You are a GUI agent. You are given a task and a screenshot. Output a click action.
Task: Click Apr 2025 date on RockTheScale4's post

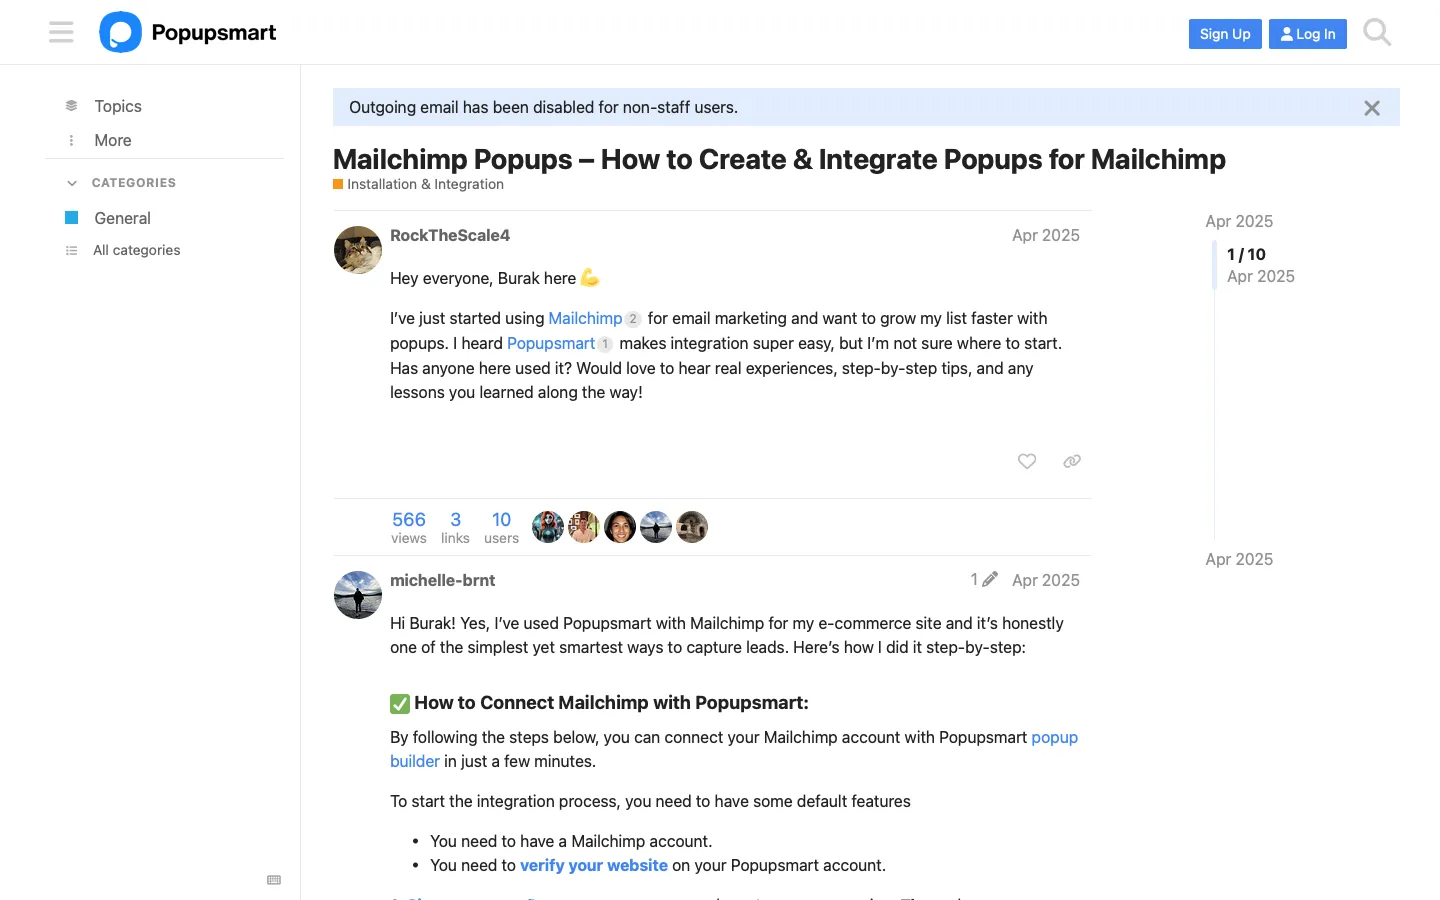1046,235
